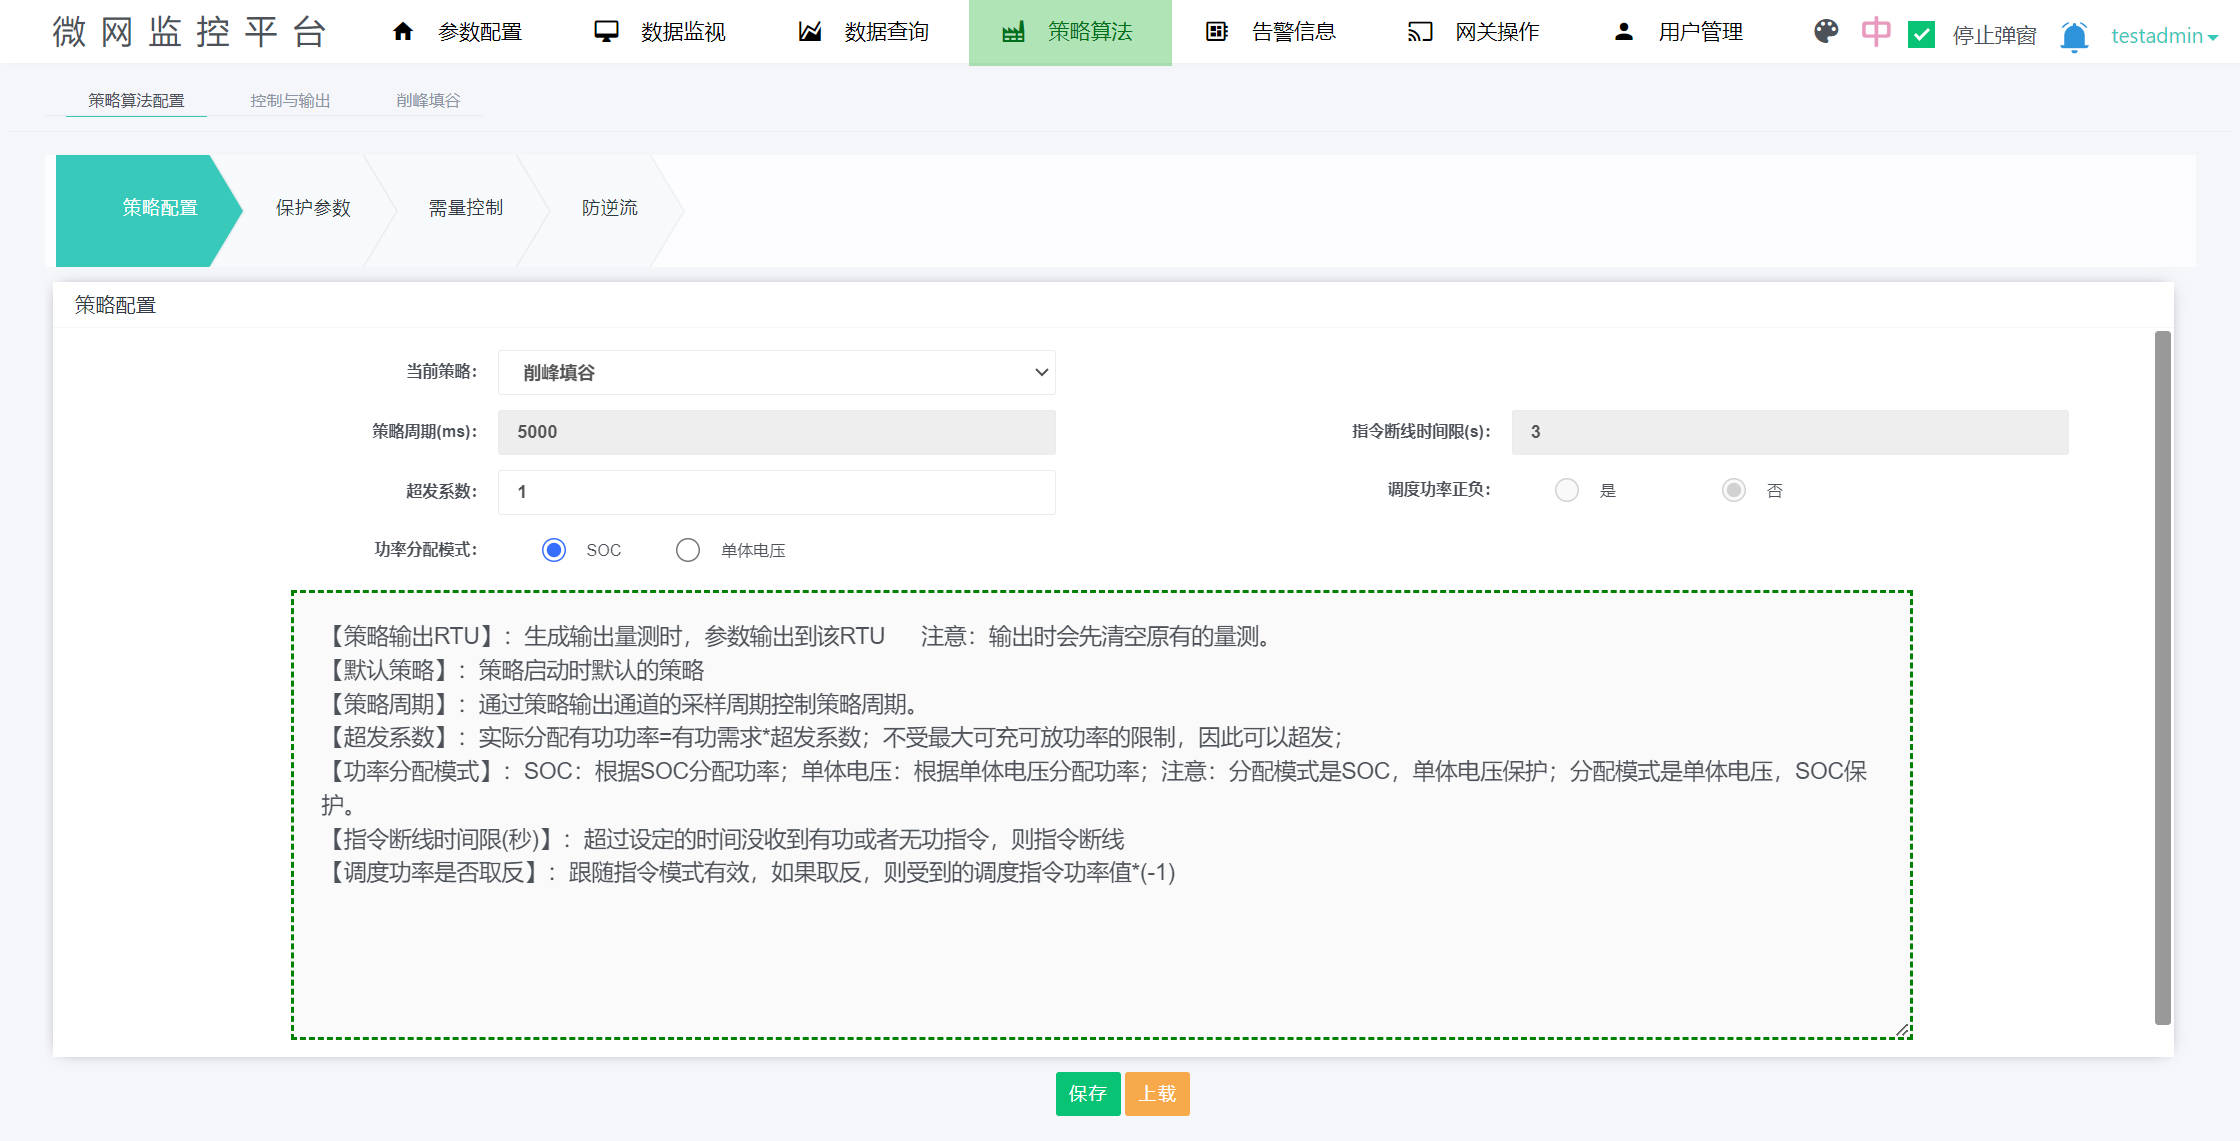
Task: Select the SOC power distribution radio
Action: click(x=554, y=550)
